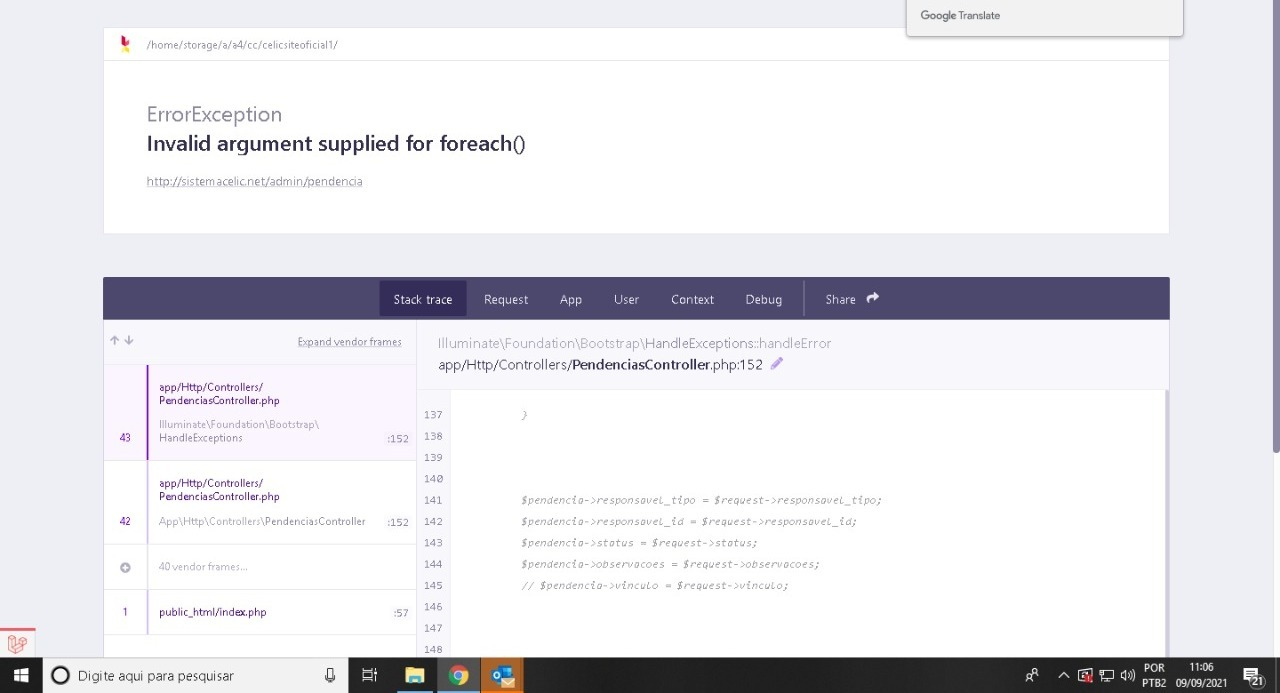
Task: Expand hidden icons with the system tray chevron
Action: [1063, 675]
